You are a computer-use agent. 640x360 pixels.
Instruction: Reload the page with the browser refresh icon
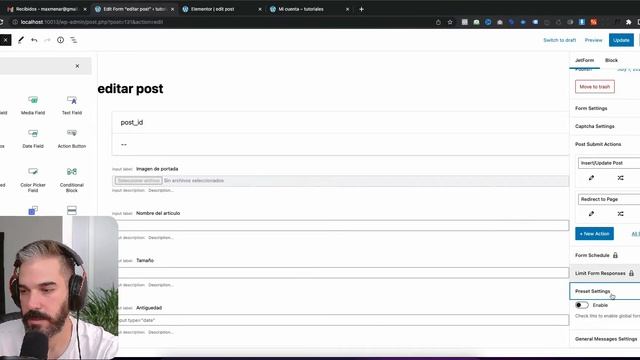(x=1, y=22)
